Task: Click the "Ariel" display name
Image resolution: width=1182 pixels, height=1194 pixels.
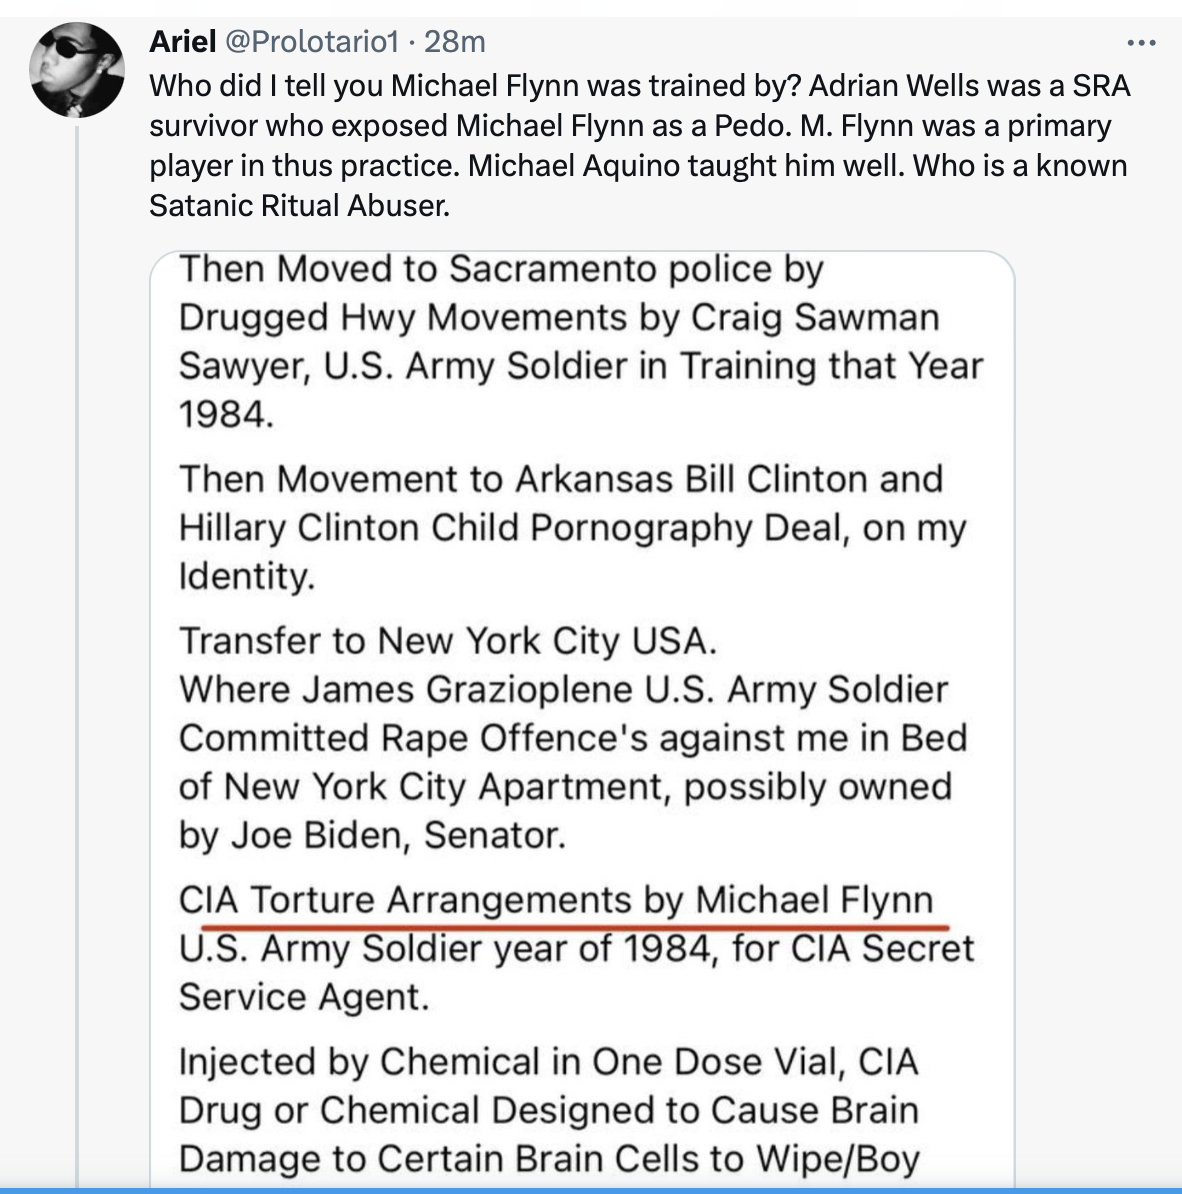Action: coord(182,41)
